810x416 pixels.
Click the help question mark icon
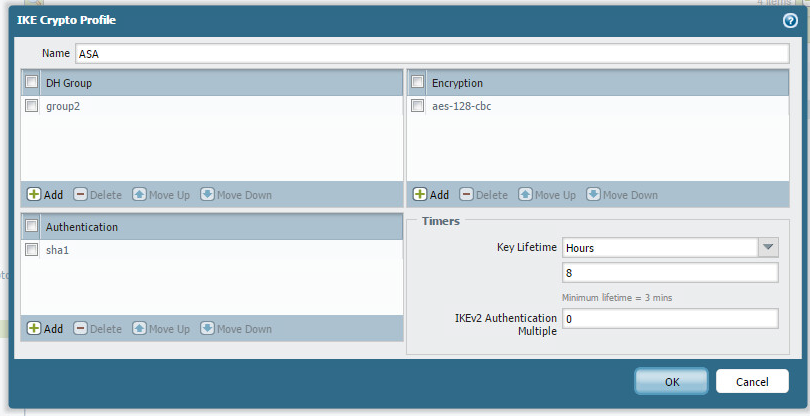pyautogui.click(x=790, y=20)
